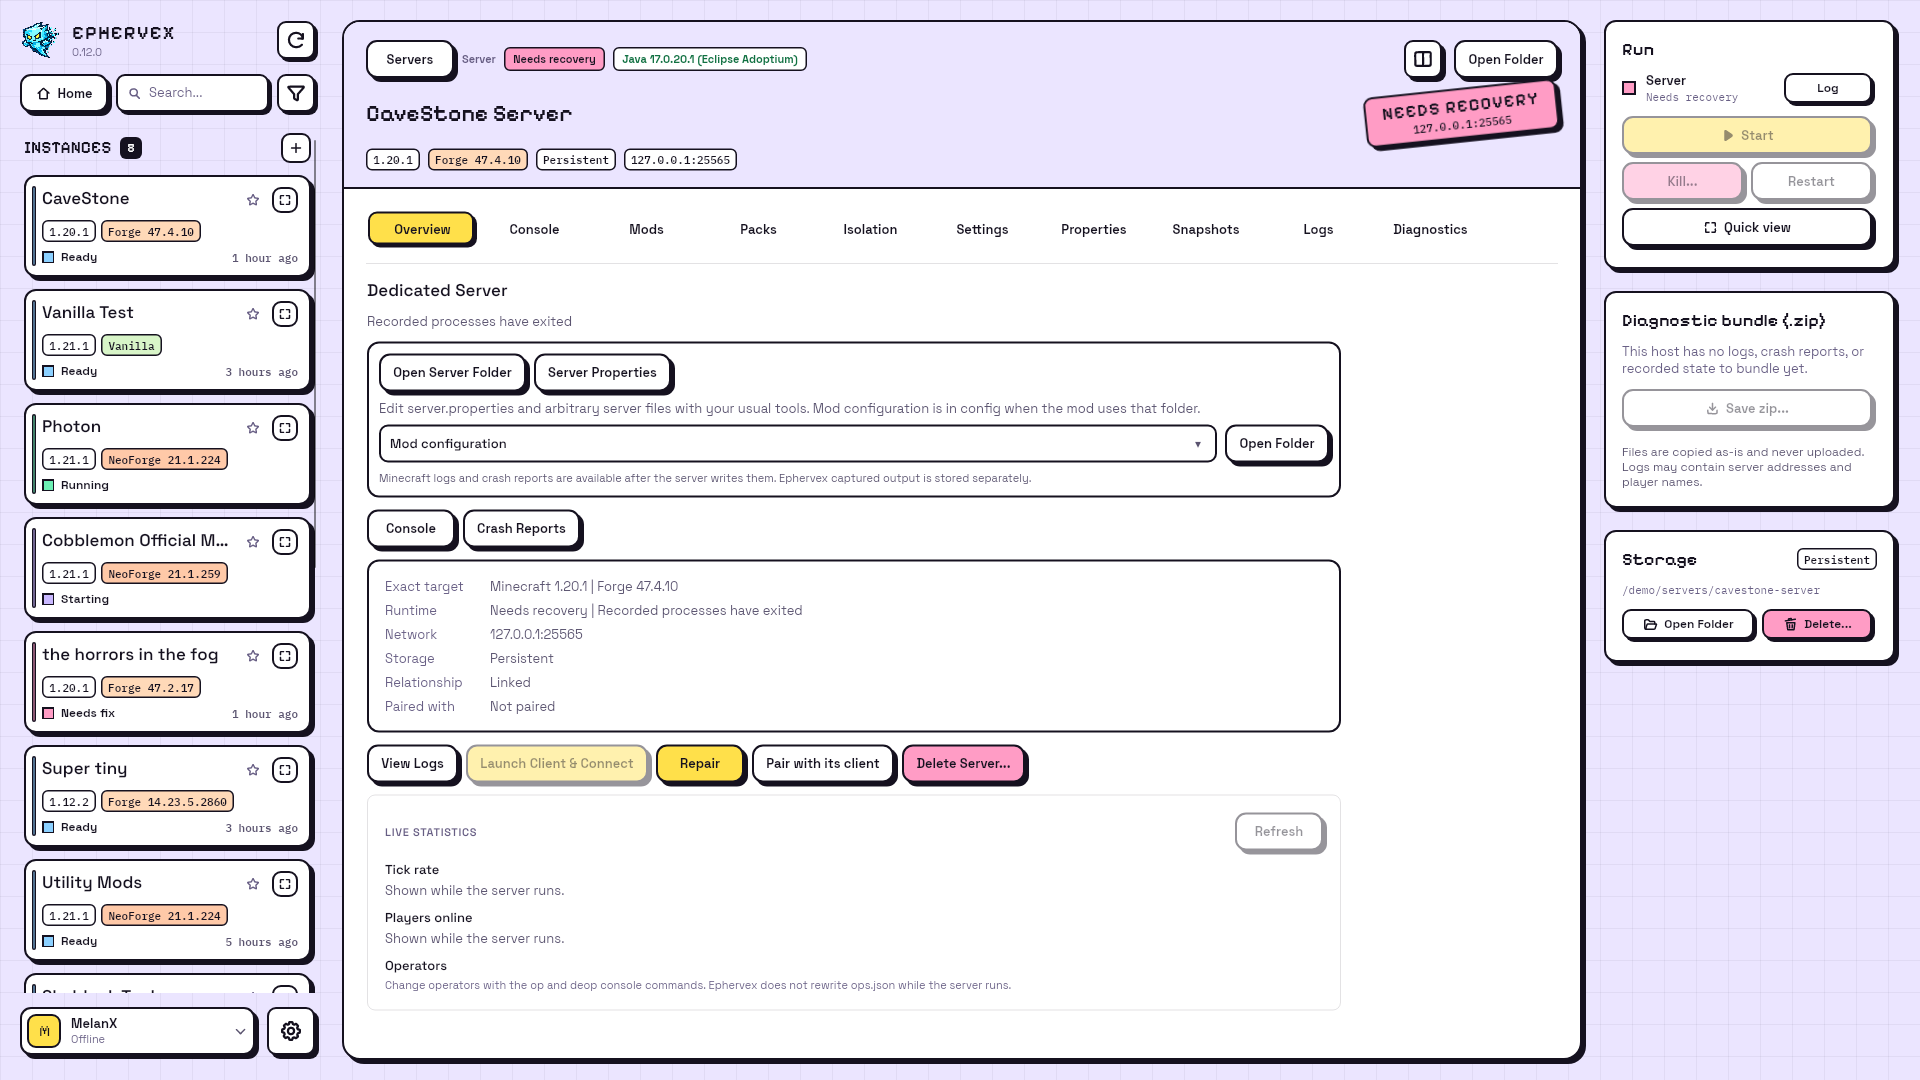
Task: Click Pair with its client
Action: point(823,763)
